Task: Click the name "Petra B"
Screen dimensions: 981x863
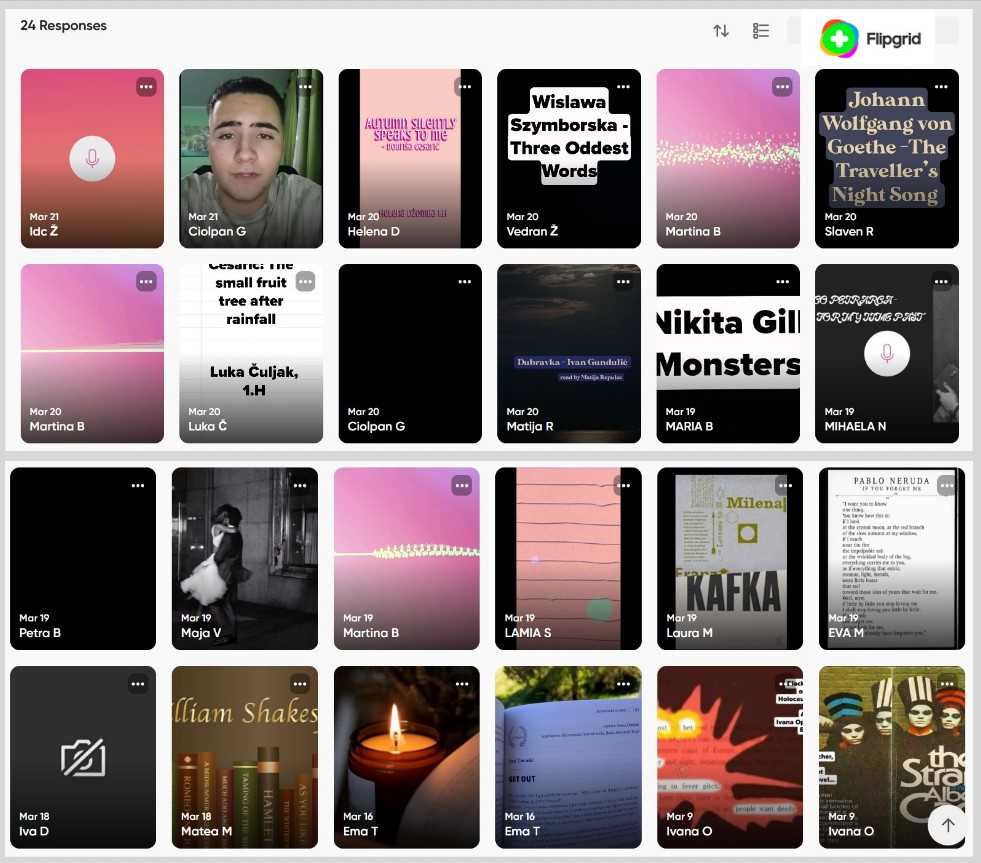Action: coord(39,633)
